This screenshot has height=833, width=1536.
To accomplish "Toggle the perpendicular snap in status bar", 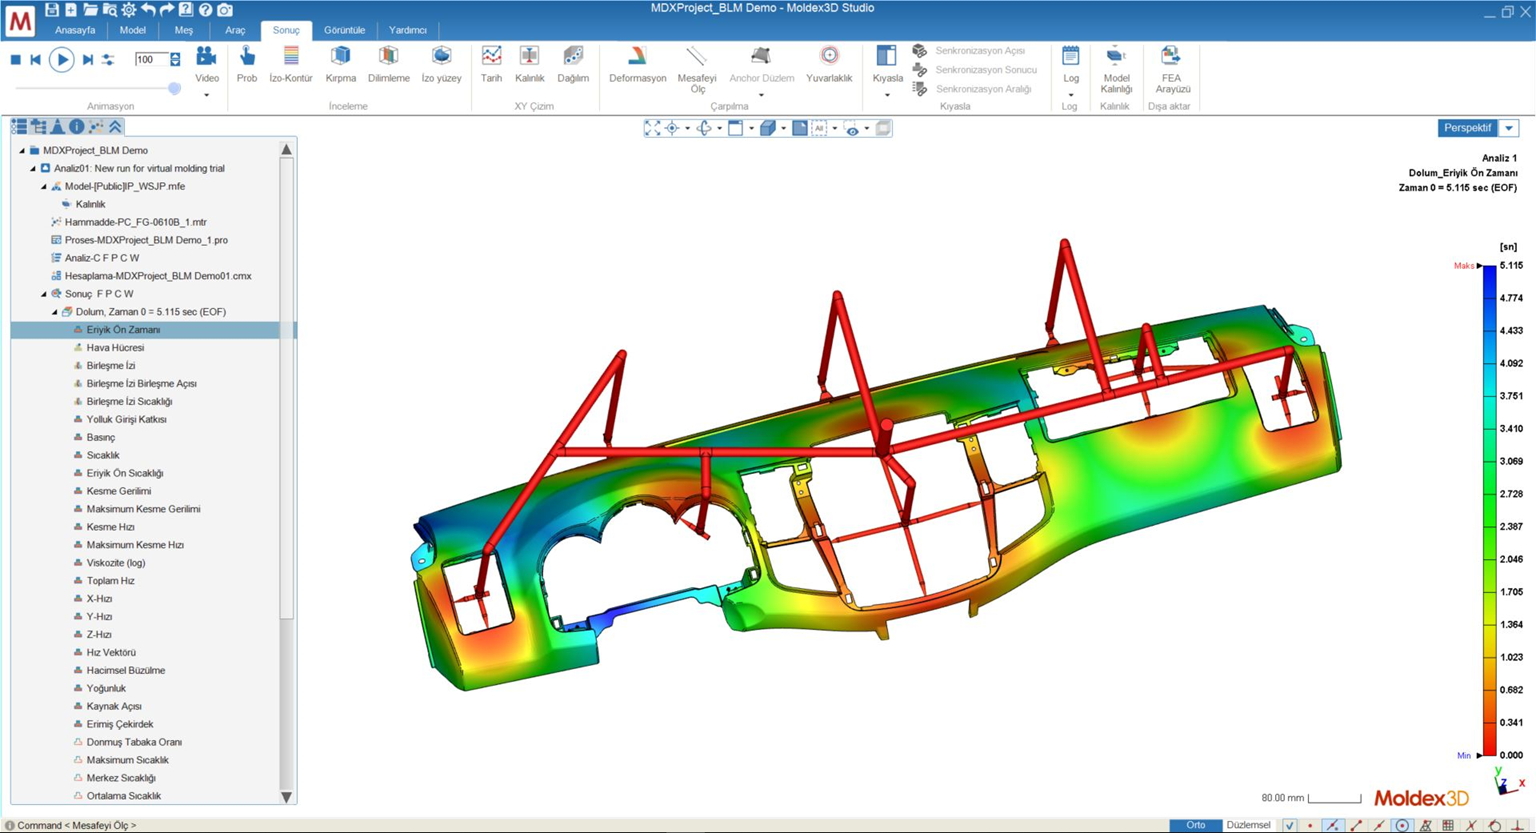I will (x=1518, y=825).
